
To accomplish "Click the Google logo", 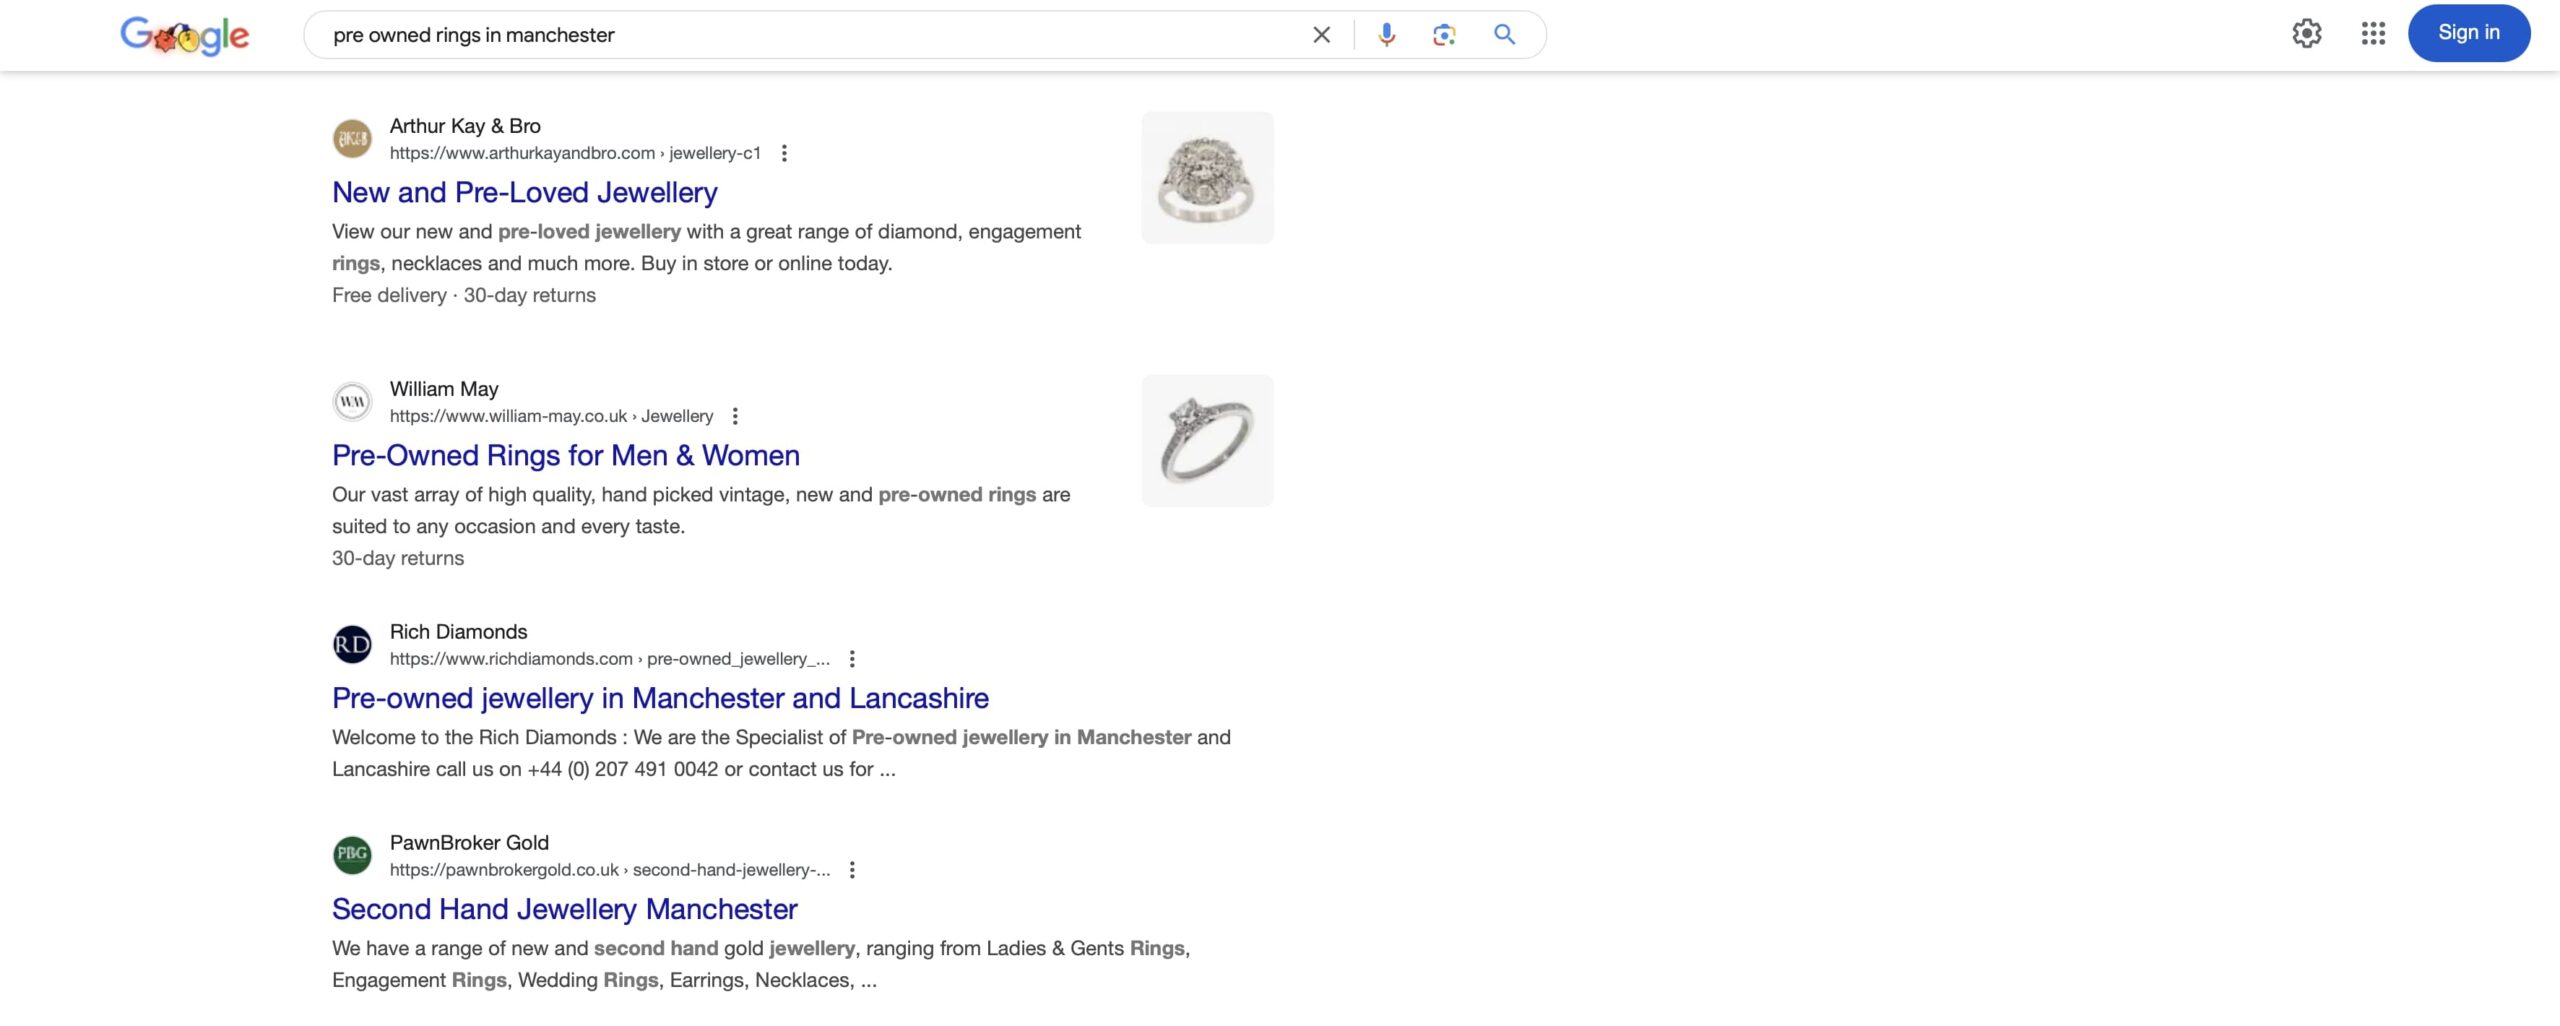I will click(184, 35).
